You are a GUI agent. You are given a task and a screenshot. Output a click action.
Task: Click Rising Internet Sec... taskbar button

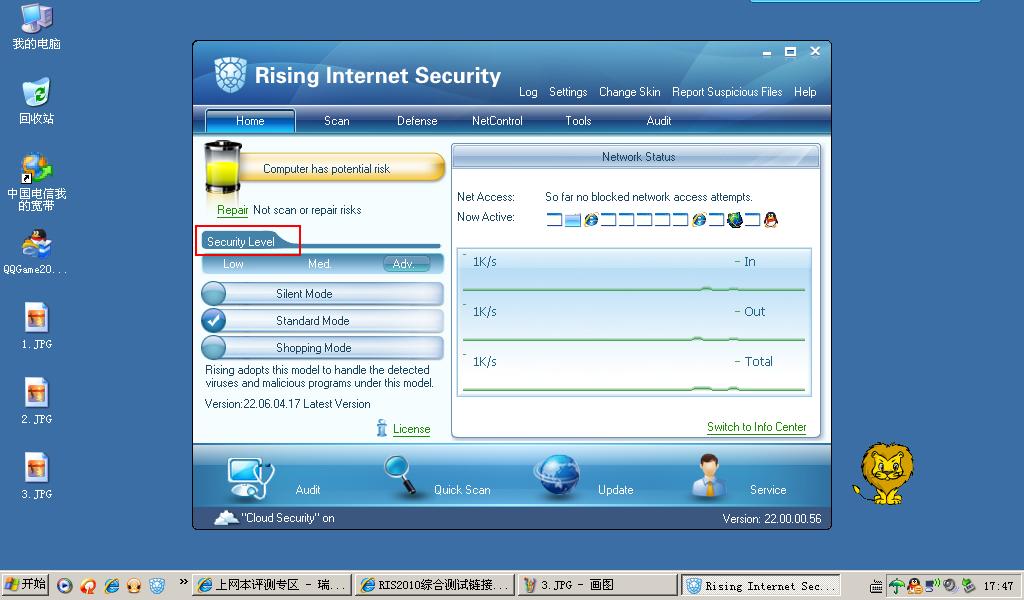(760, 585)
